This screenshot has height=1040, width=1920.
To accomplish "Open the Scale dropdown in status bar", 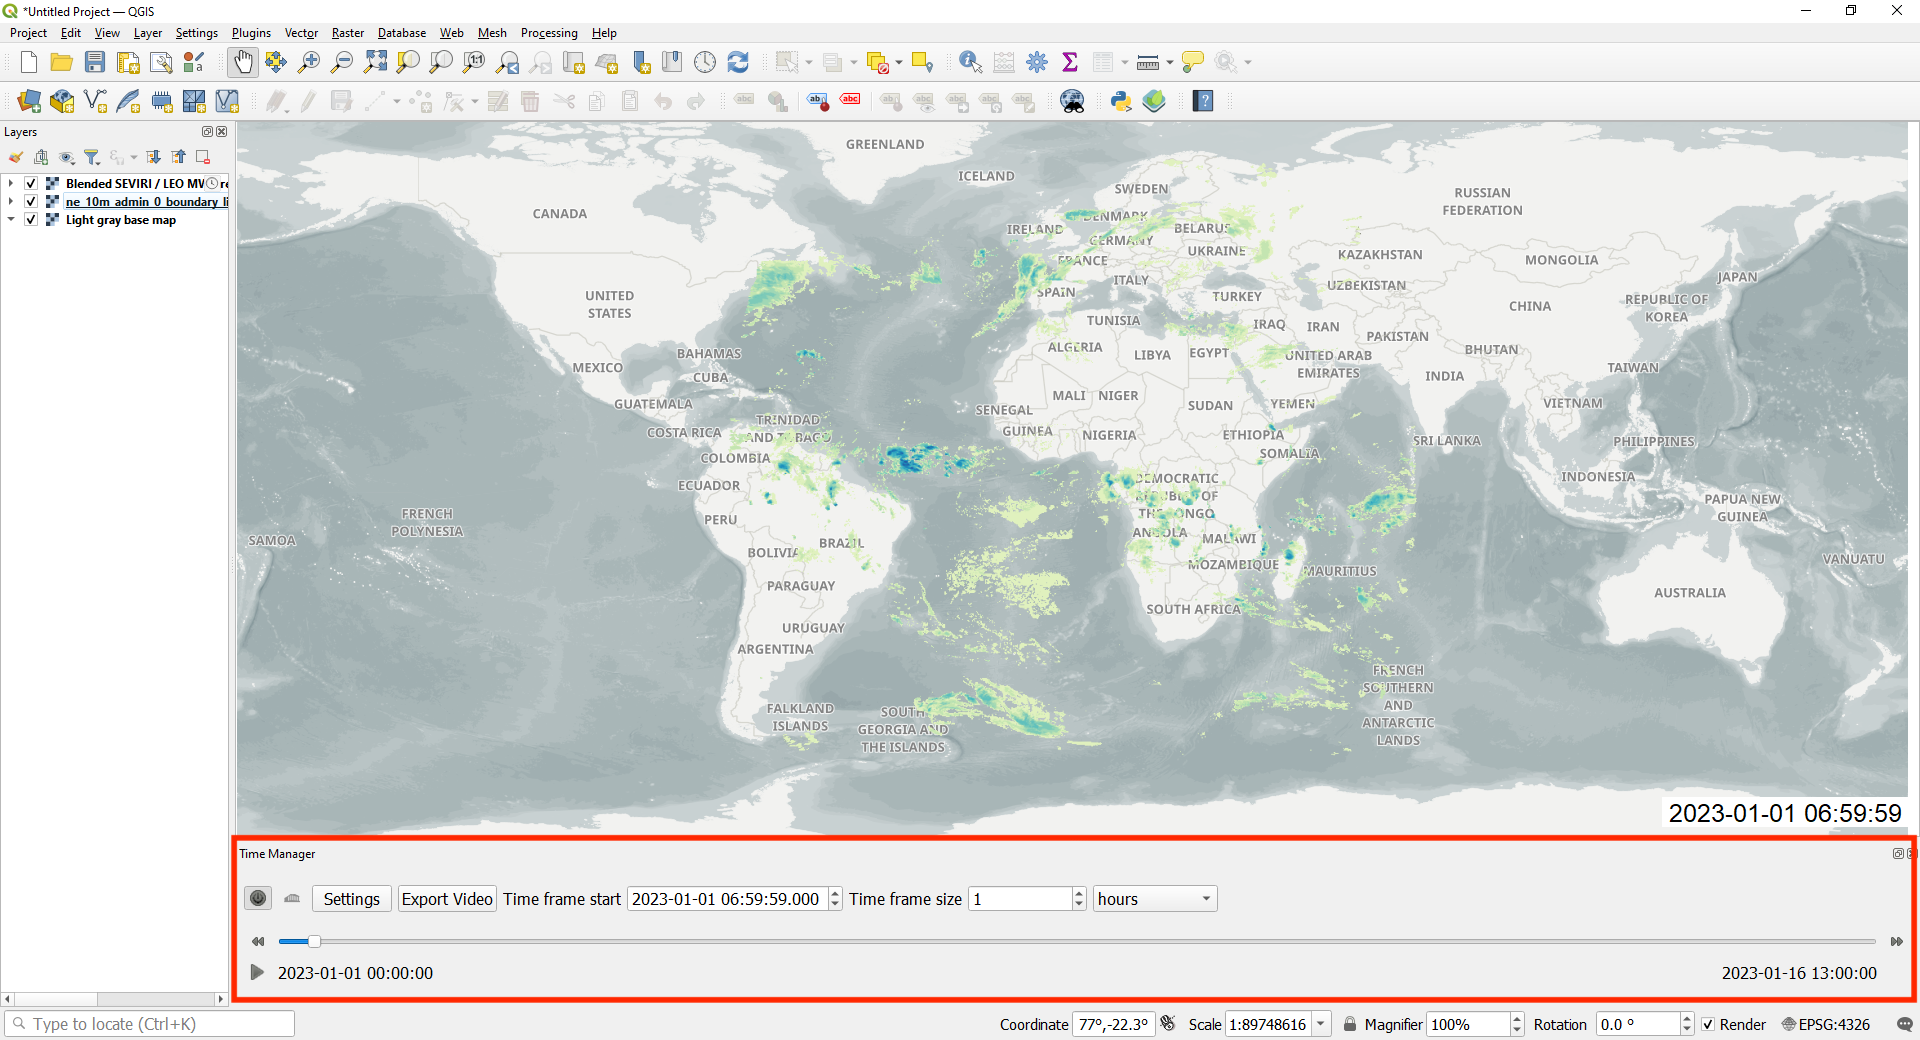I will (x=1321, y=1024).
